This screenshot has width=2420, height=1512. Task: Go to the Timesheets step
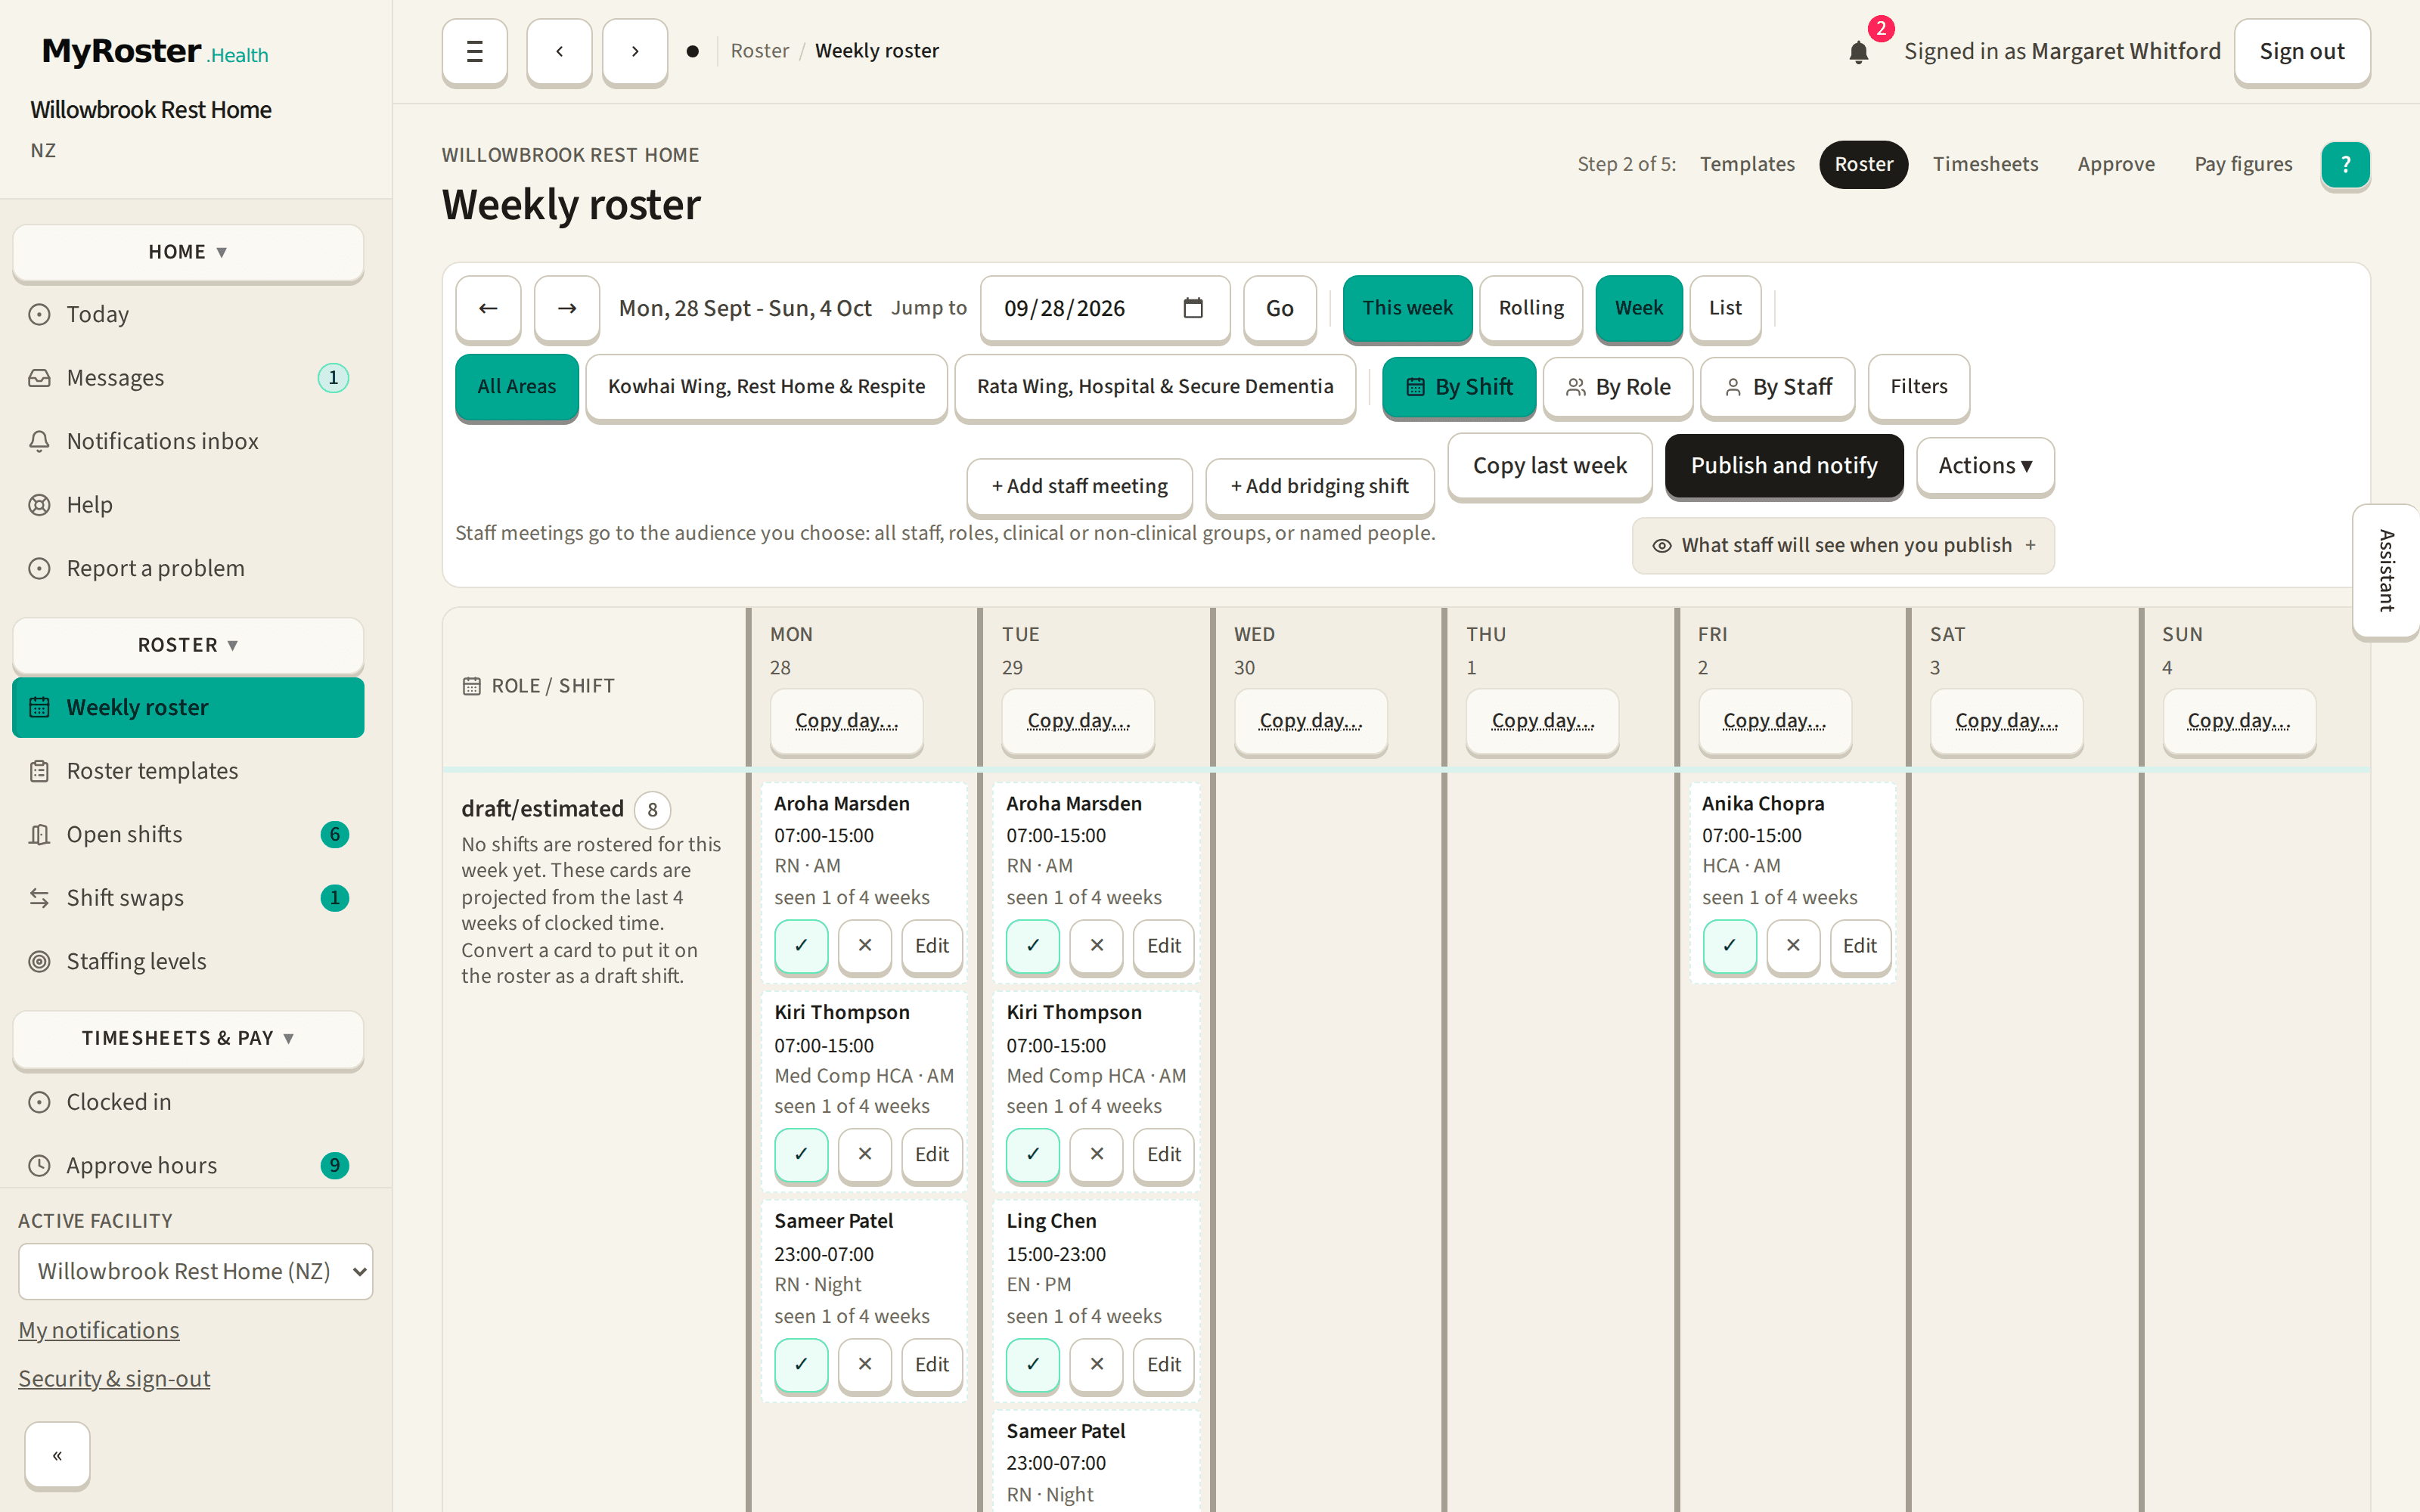[1985, 164]
